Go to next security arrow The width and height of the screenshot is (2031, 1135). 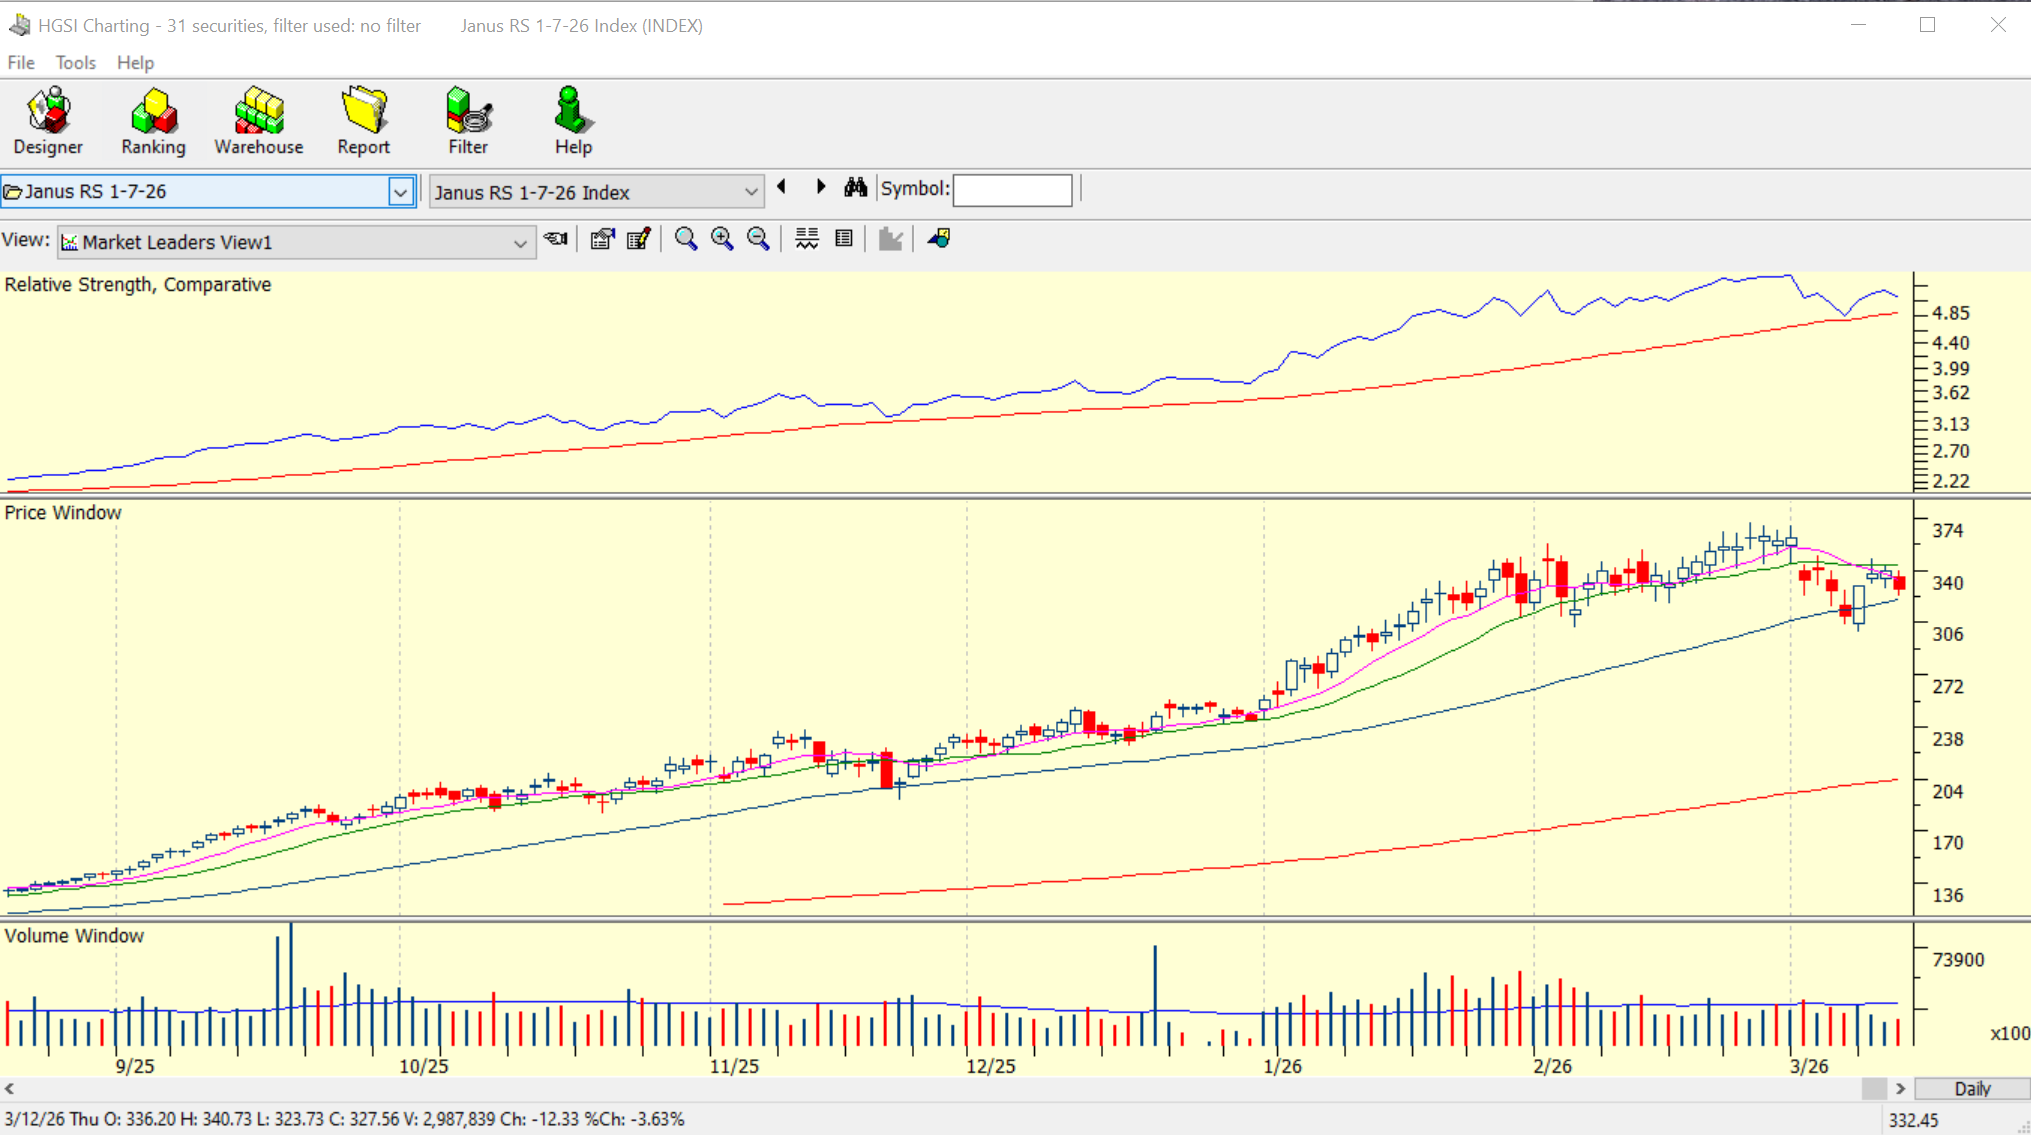[x=821, y=187]
